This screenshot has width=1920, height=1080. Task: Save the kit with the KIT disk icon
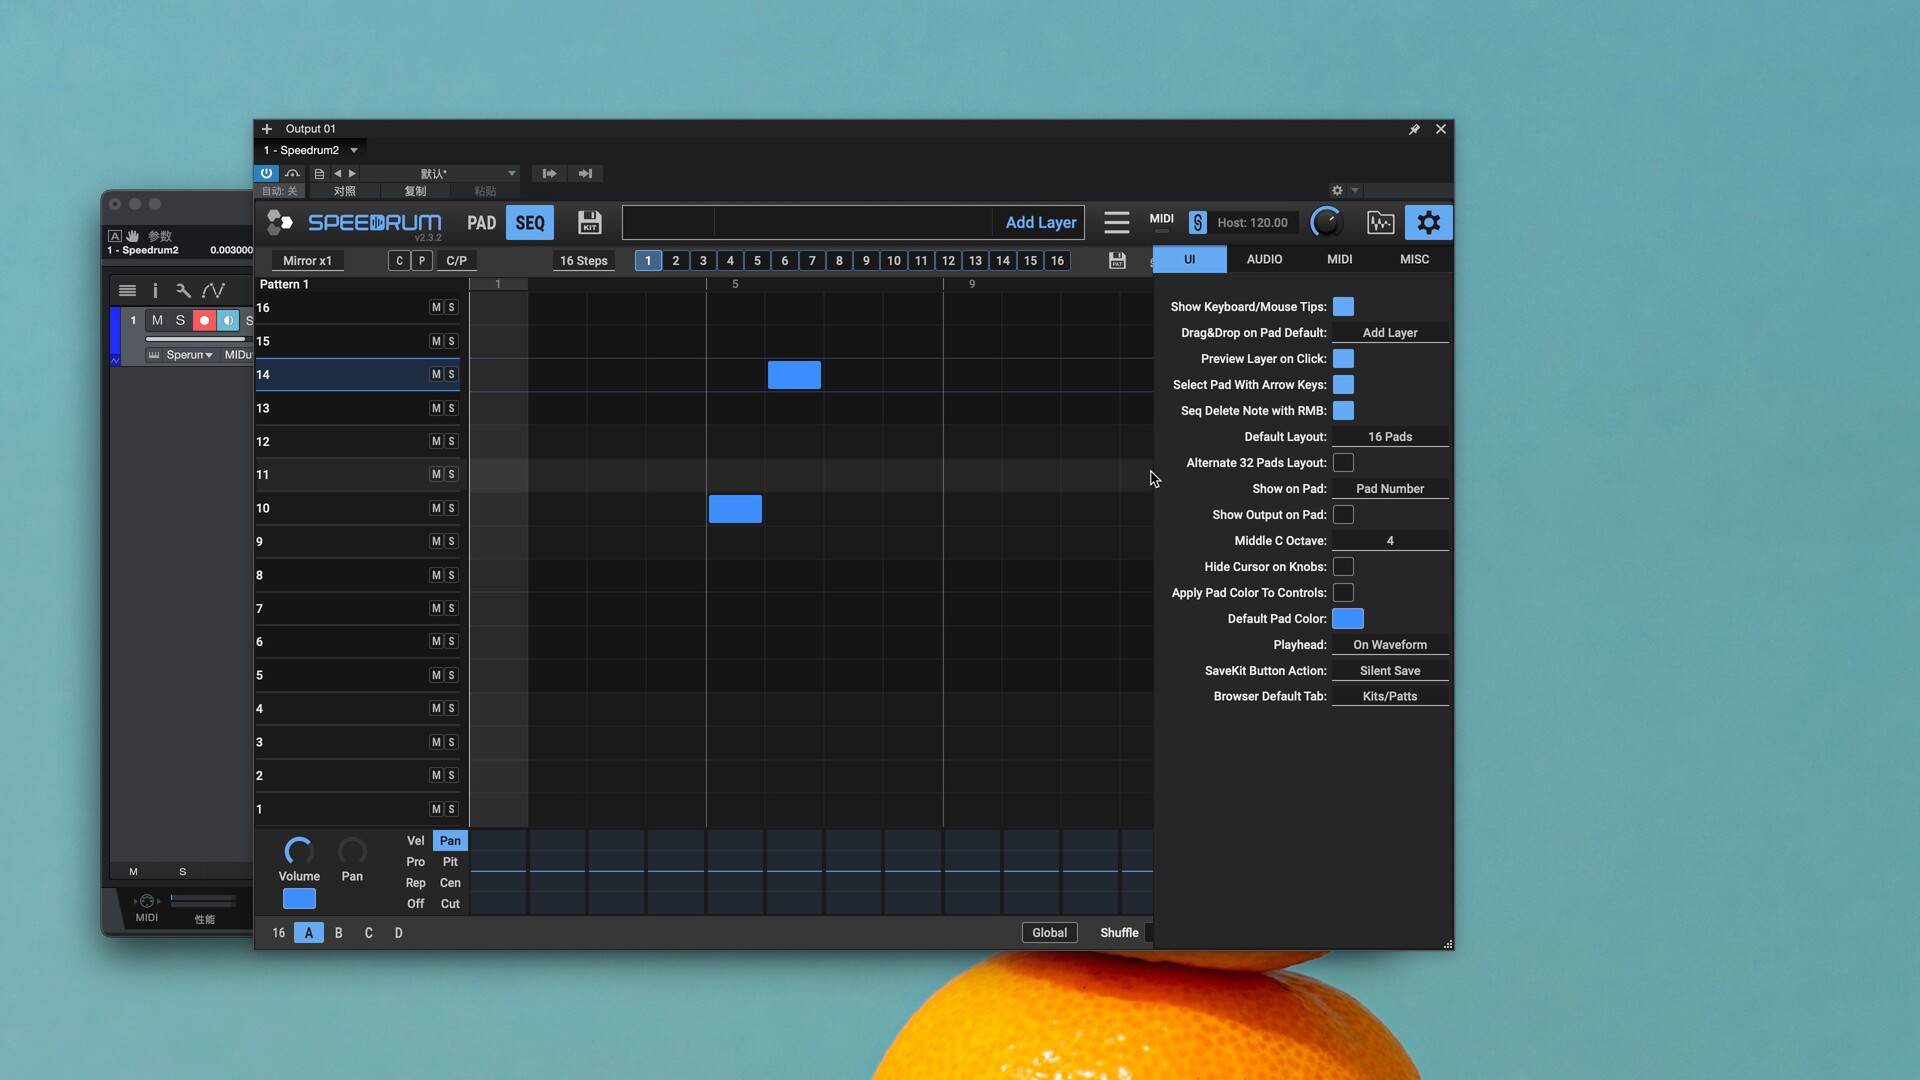pyautogui.click(x=590, y=222)
